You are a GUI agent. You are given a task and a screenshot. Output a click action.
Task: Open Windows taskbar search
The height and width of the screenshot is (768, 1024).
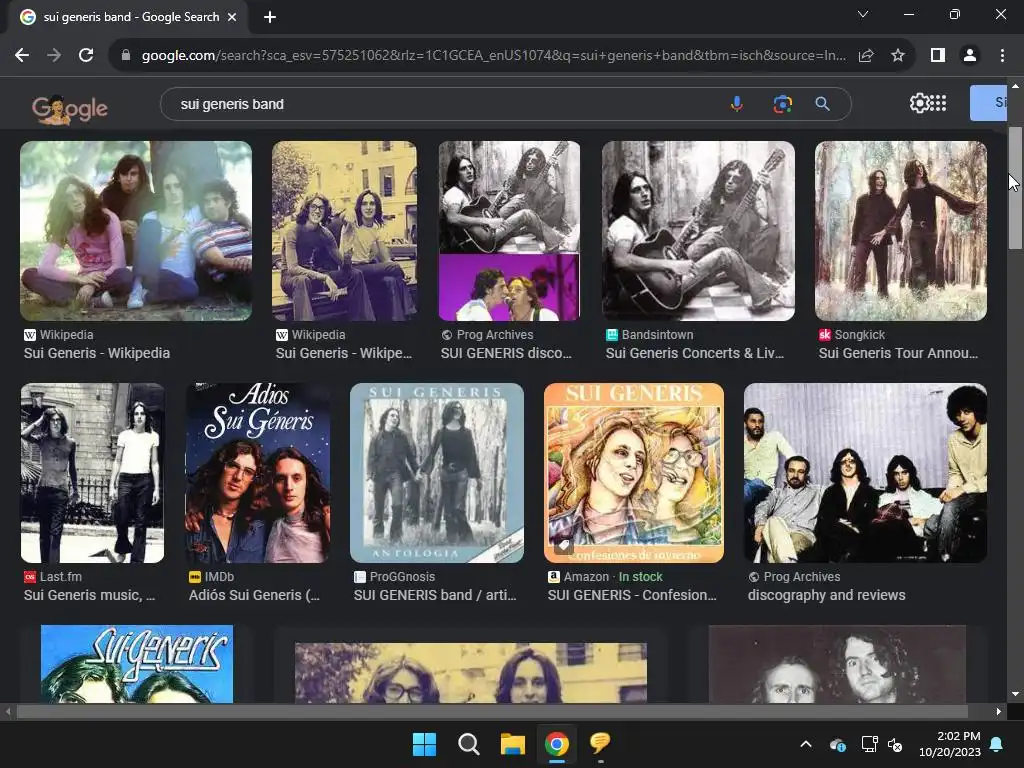click(468, 744)
